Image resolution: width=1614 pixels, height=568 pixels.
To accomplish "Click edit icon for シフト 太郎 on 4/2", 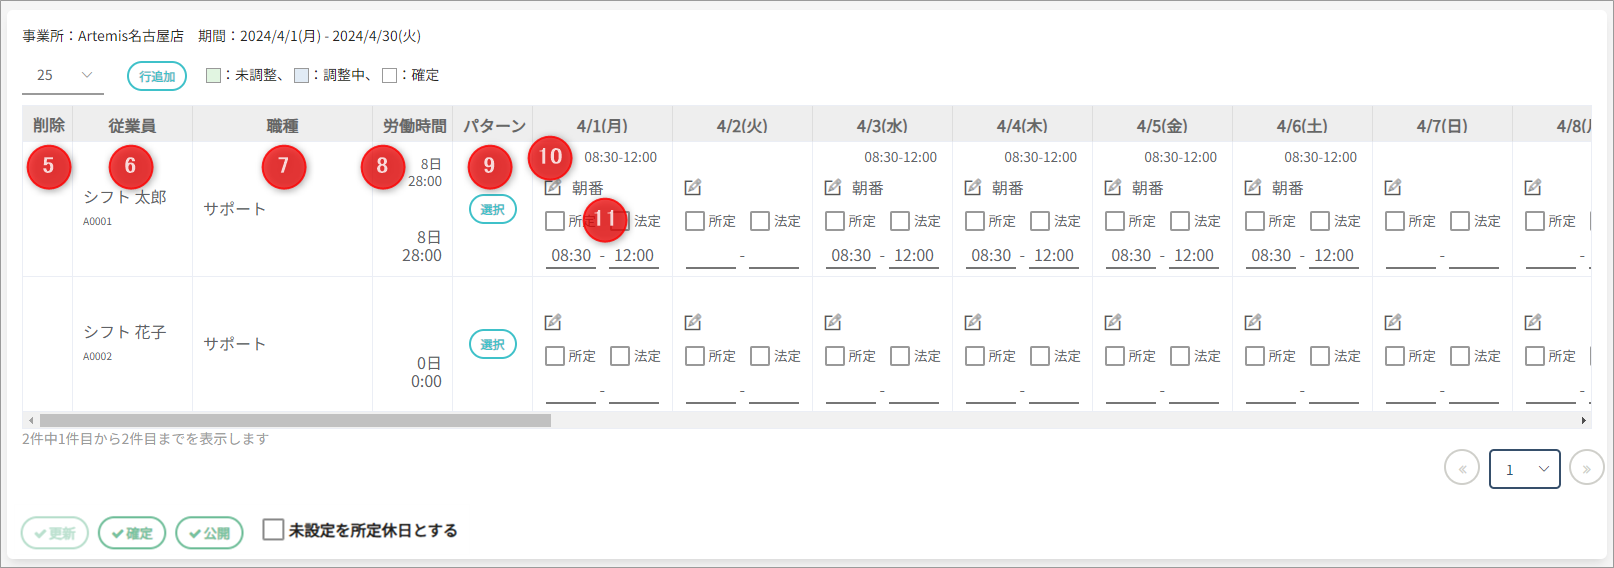I will click(x=693, y=188).
